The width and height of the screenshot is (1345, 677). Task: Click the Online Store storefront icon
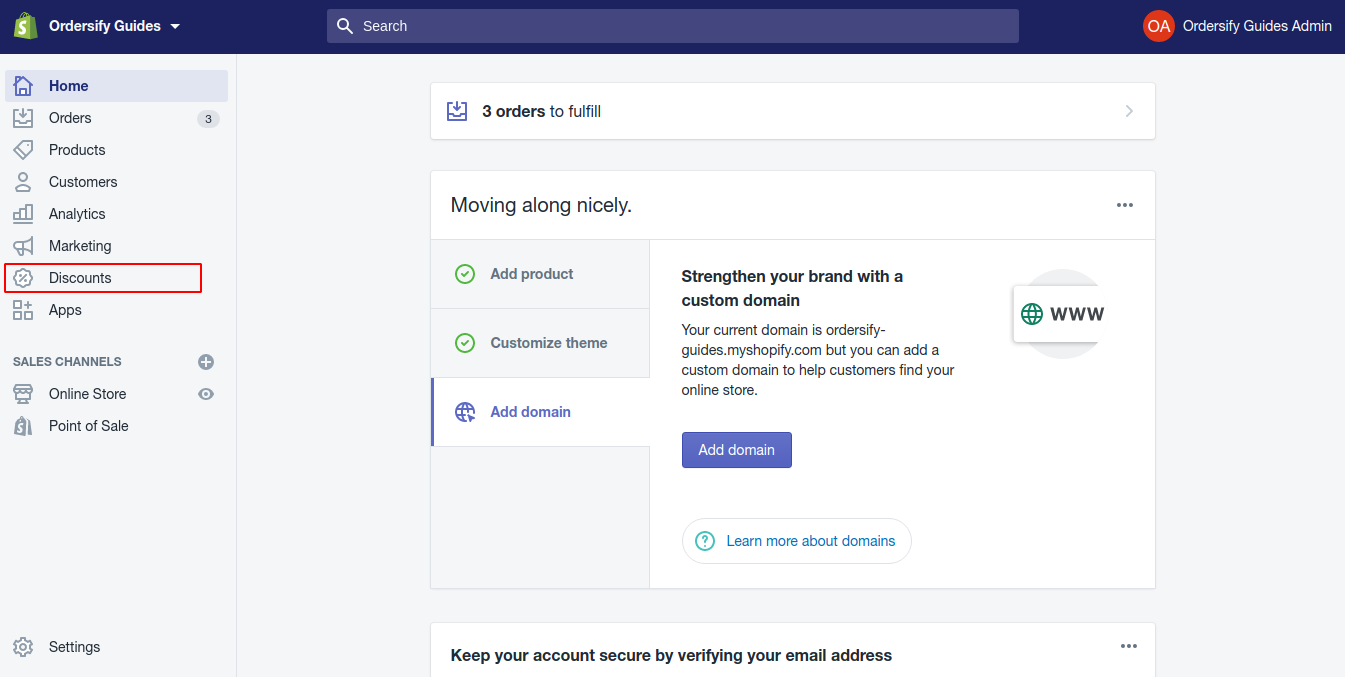pyautogui.click(x=23, y=394)
